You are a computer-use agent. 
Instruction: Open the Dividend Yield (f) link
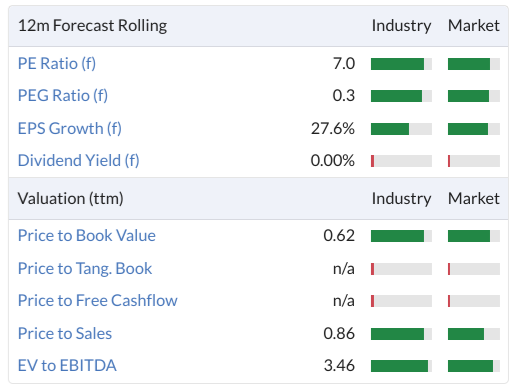click(78, 161)
